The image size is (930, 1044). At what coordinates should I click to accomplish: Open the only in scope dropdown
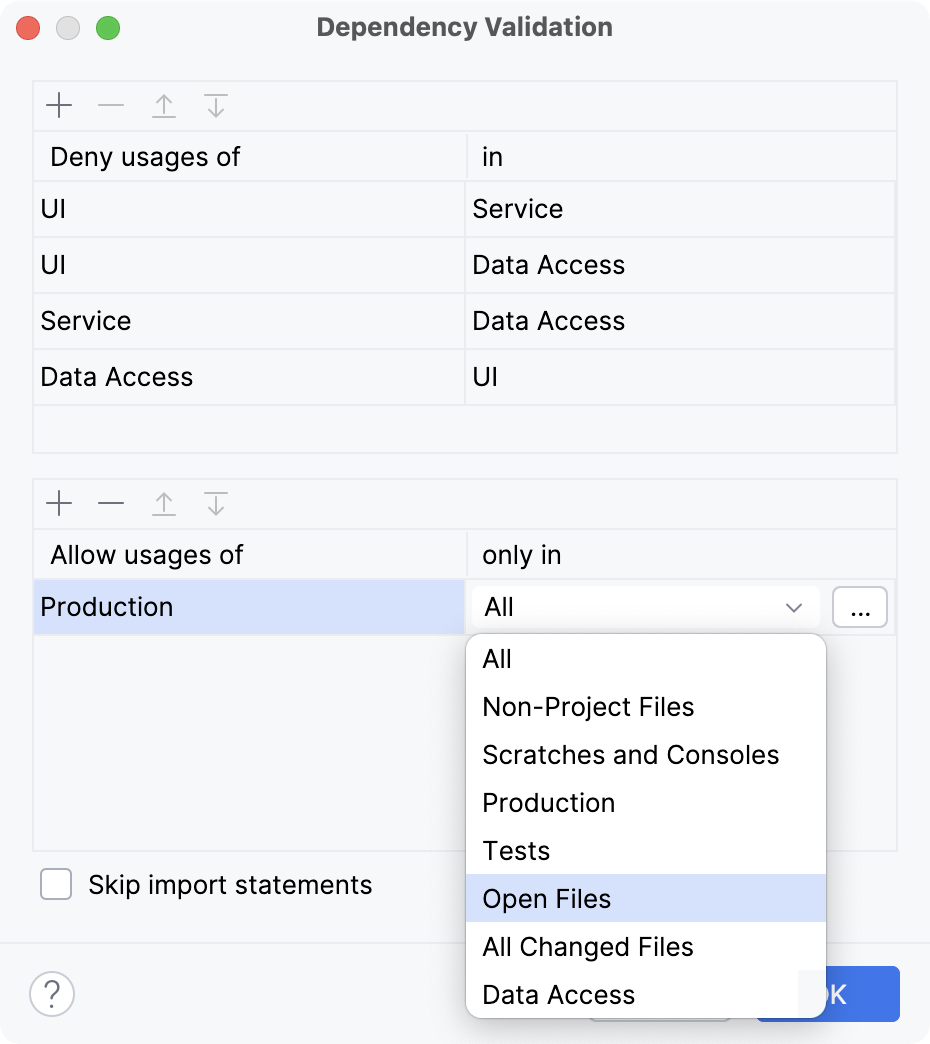pos(645,607)
